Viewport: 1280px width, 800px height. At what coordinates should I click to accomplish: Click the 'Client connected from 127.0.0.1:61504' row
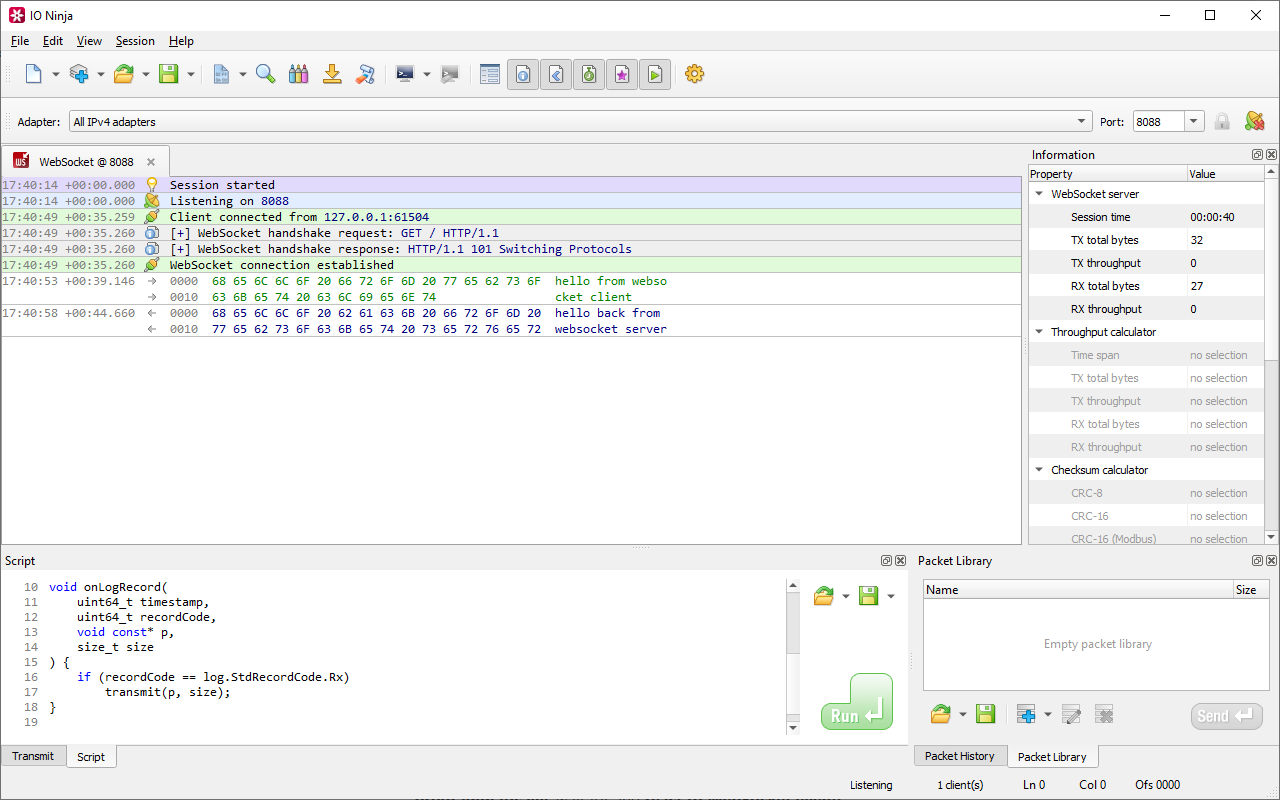[x=511, y=217]
